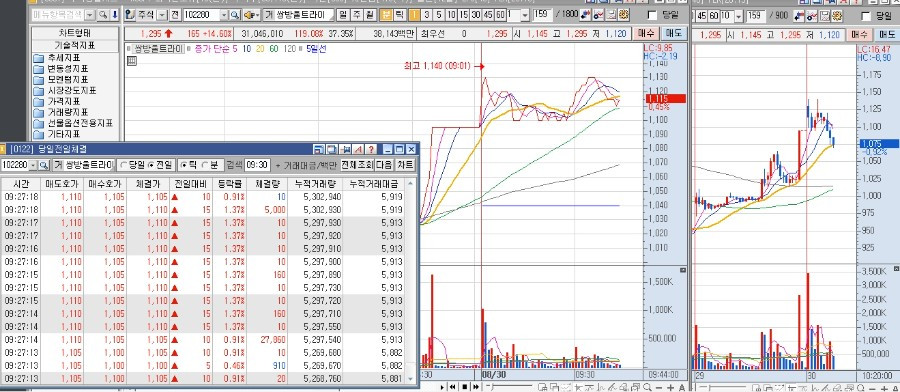Select the 당일 radio button
The width and height of the screenshot is (900, 392).
pos(123,165)
